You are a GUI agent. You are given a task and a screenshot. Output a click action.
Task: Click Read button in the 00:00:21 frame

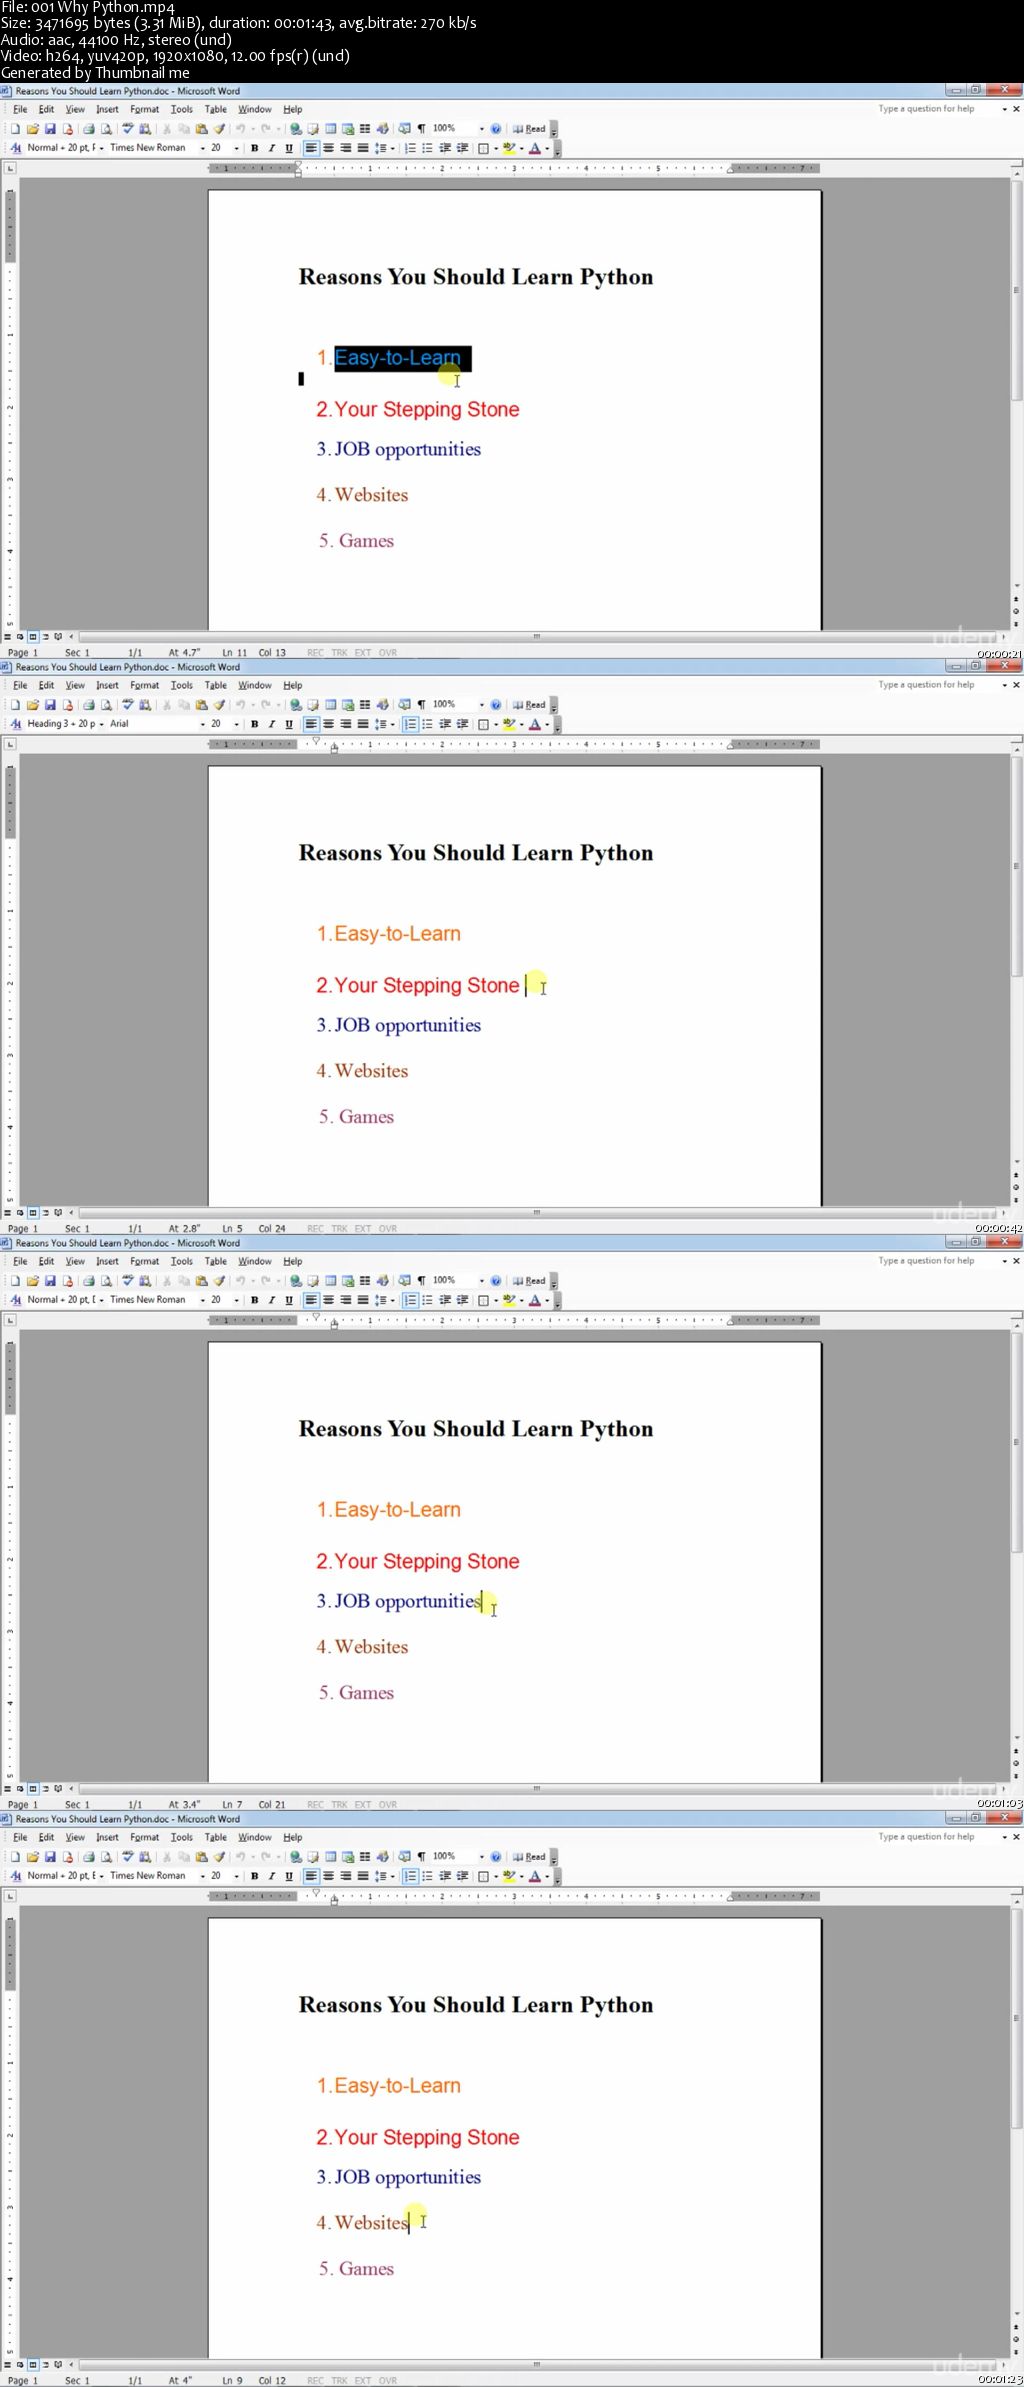coord(529,128)
